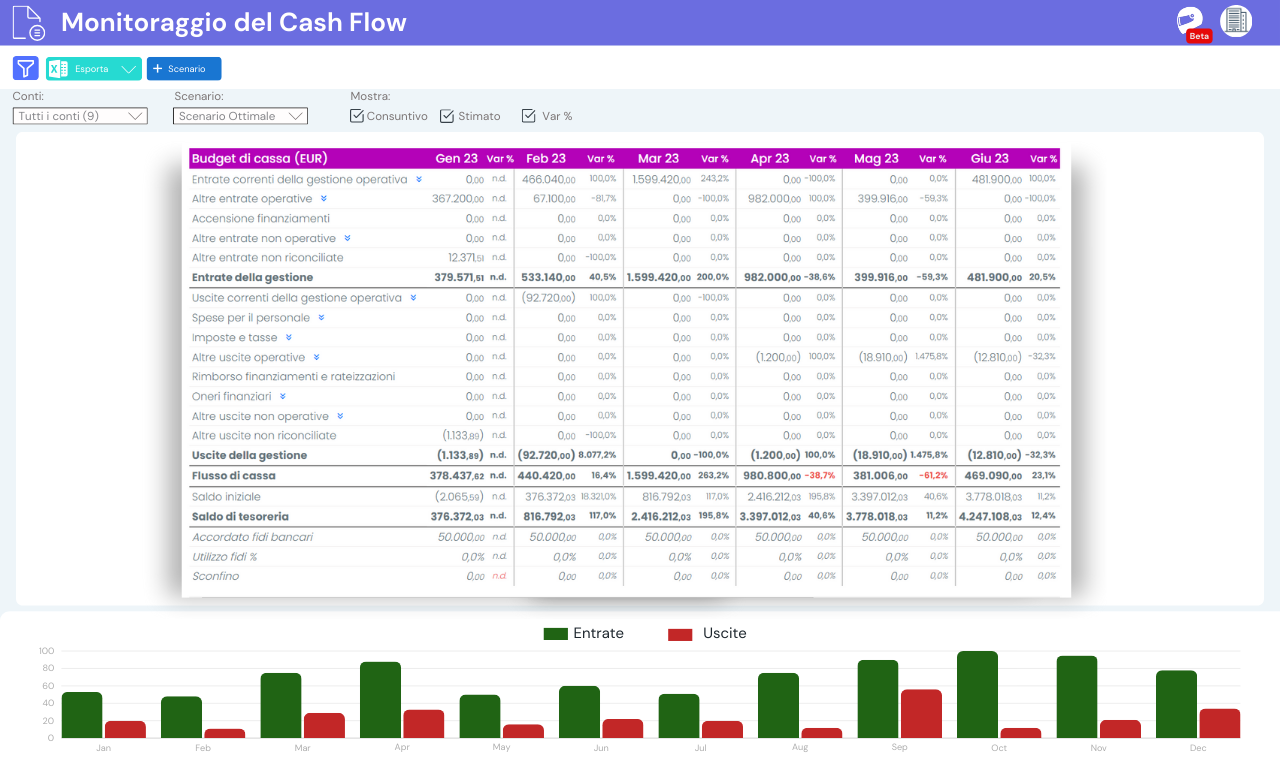Click the 'Feb 23' column header

pyautogui.click(x=546, y=158)
